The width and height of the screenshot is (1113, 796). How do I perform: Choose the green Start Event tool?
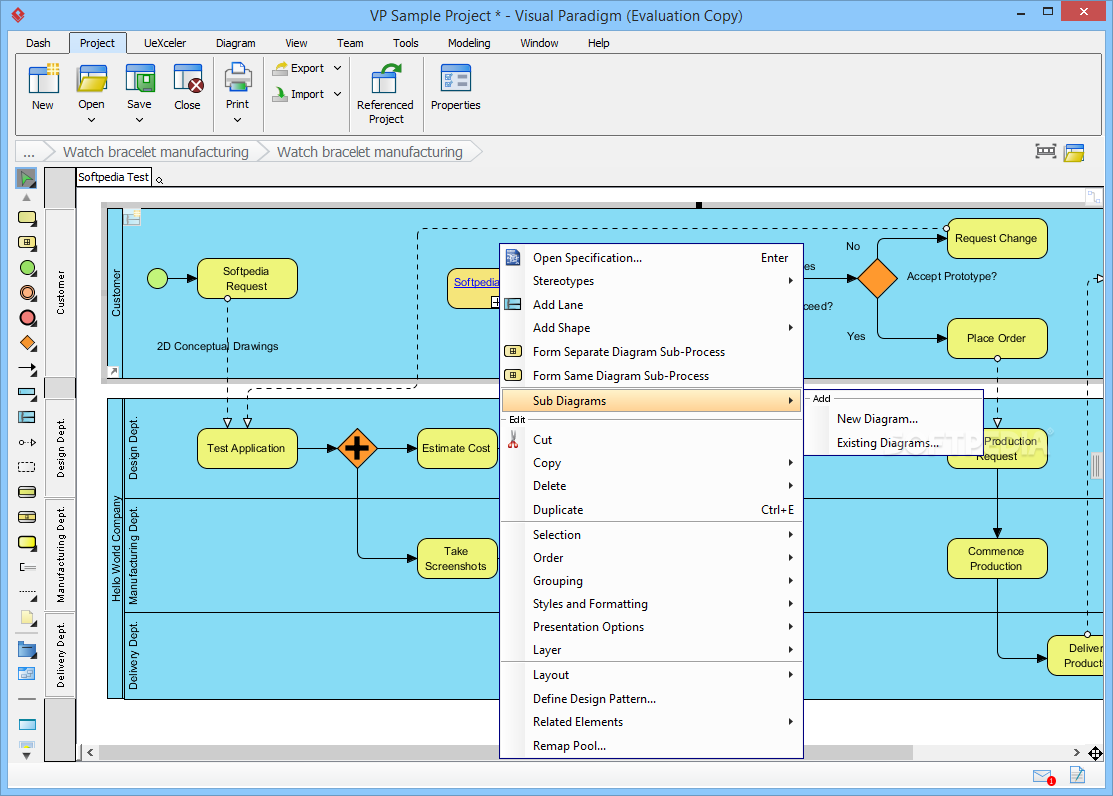(27, 268)
